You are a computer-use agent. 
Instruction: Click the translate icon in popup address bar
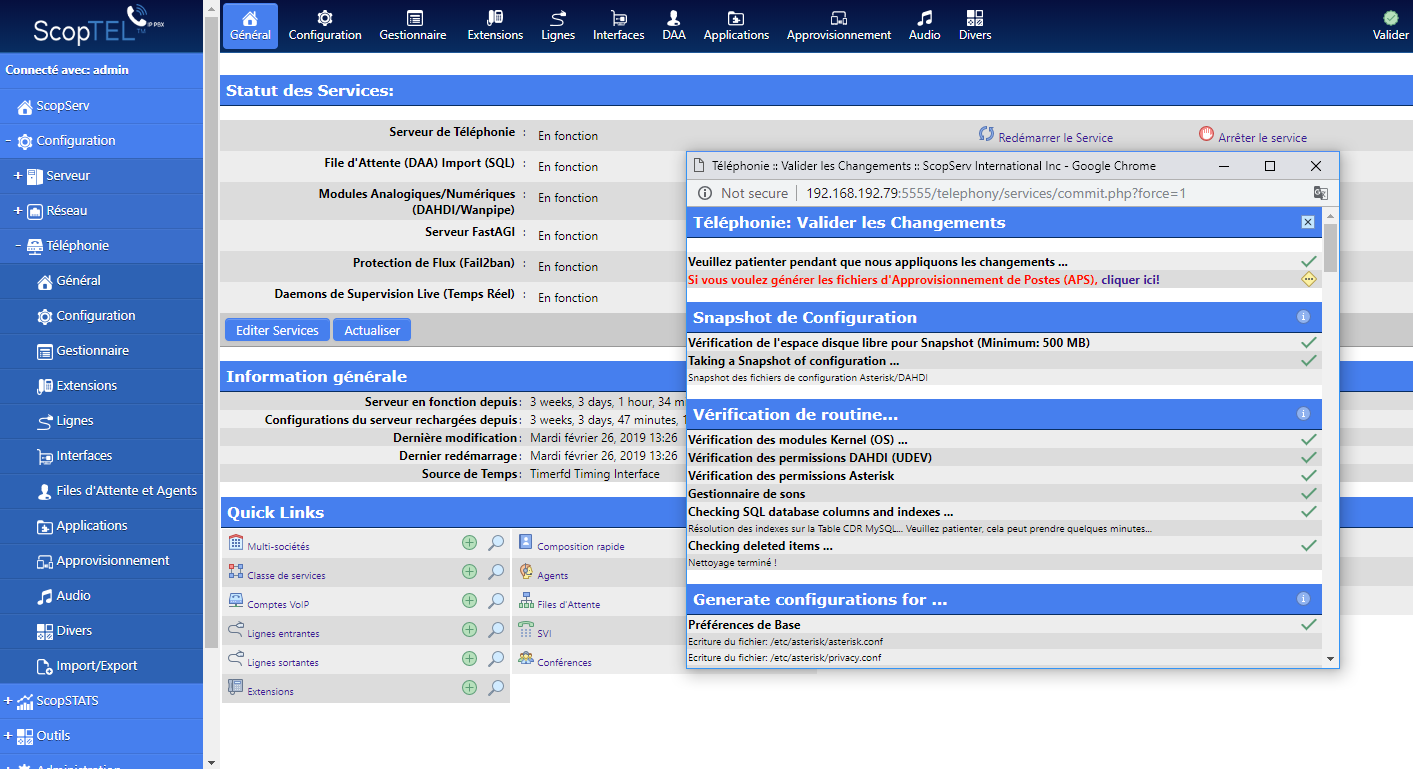coord(1320,193)
